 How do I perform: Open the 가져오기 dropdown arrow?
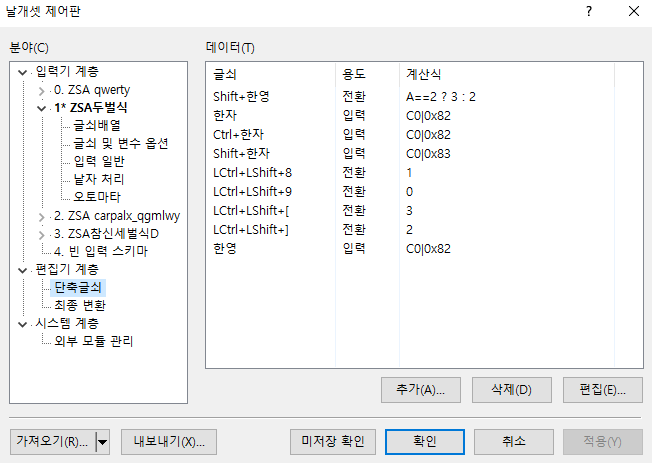pos(101,441)
